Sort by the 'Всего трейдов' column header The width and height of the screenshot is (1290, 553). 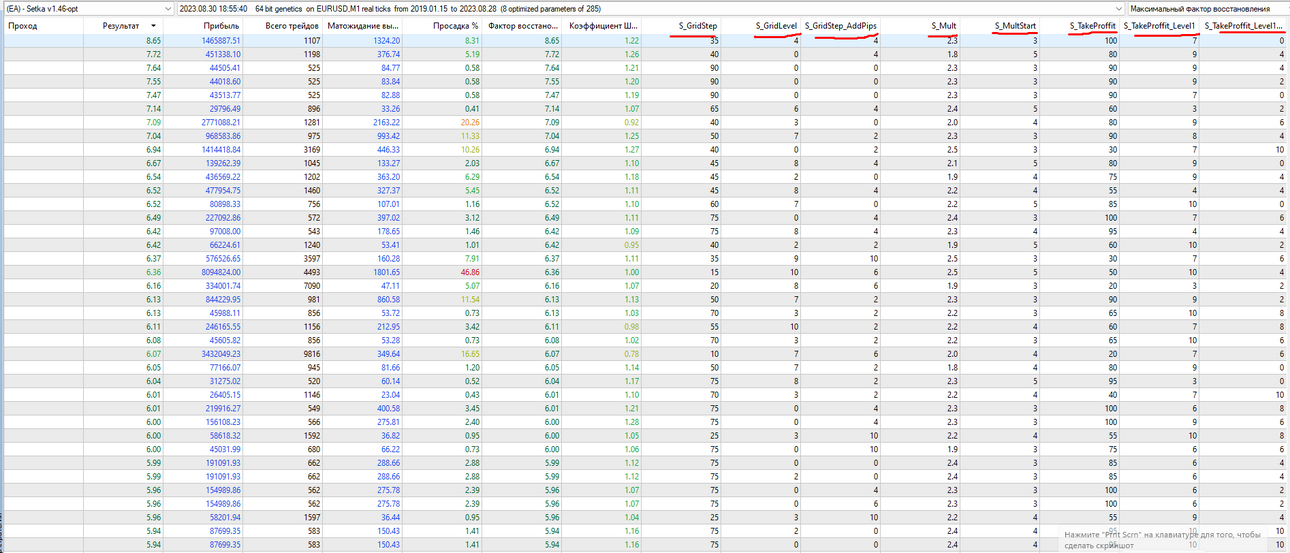pos(293,25)
